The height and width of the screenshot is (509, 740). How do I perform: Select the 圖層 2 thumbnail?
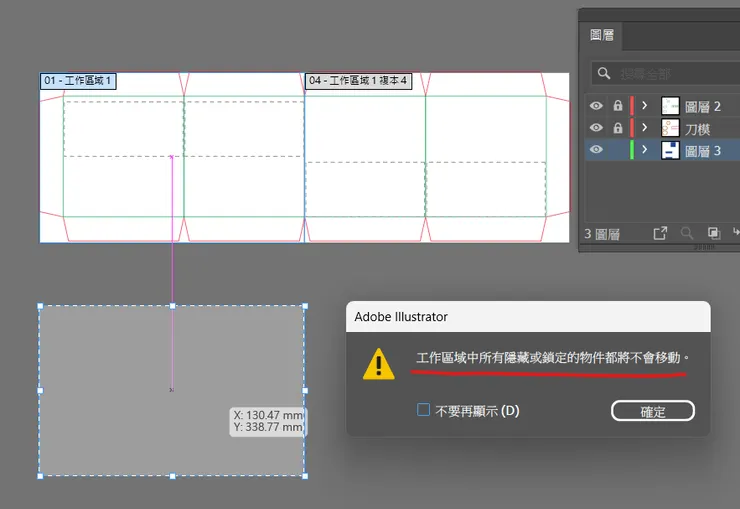pos(670,106)
